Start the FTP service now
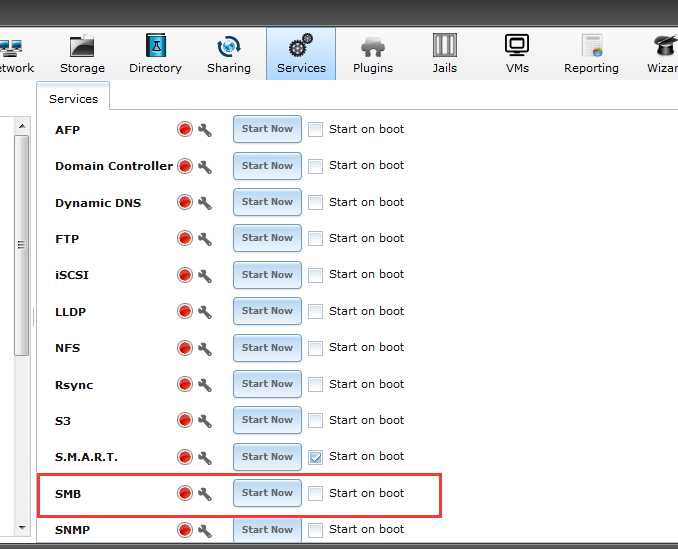678x549 pixels. pyautogui.click(x=267, y=238)
